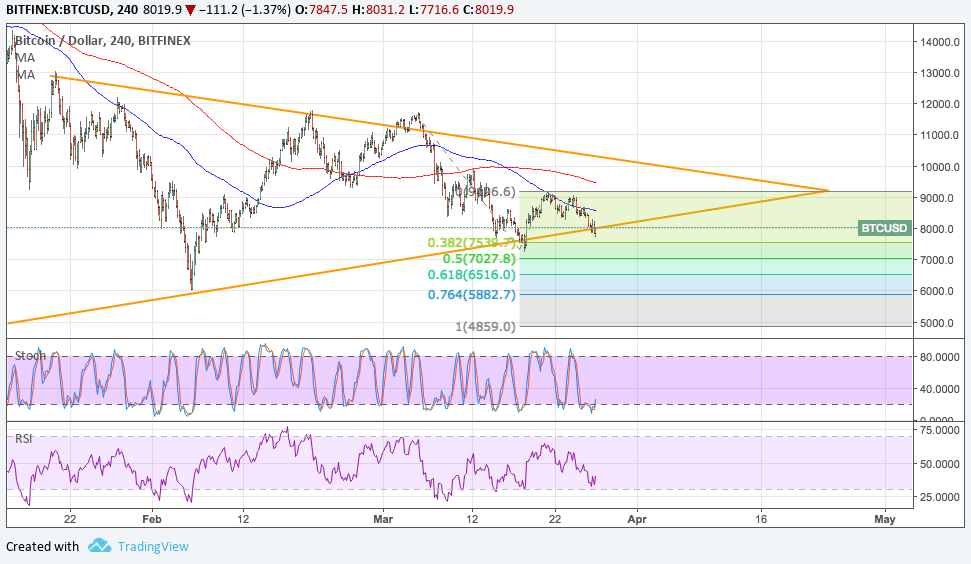Click the BTCUSD price label tag

(884, 228)
